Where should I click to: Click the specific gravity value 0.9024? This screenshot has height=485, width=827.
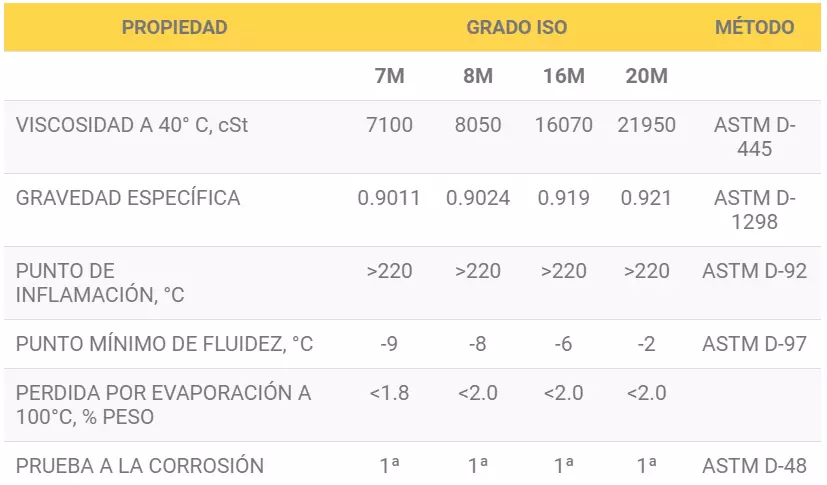tap(478, 198)
